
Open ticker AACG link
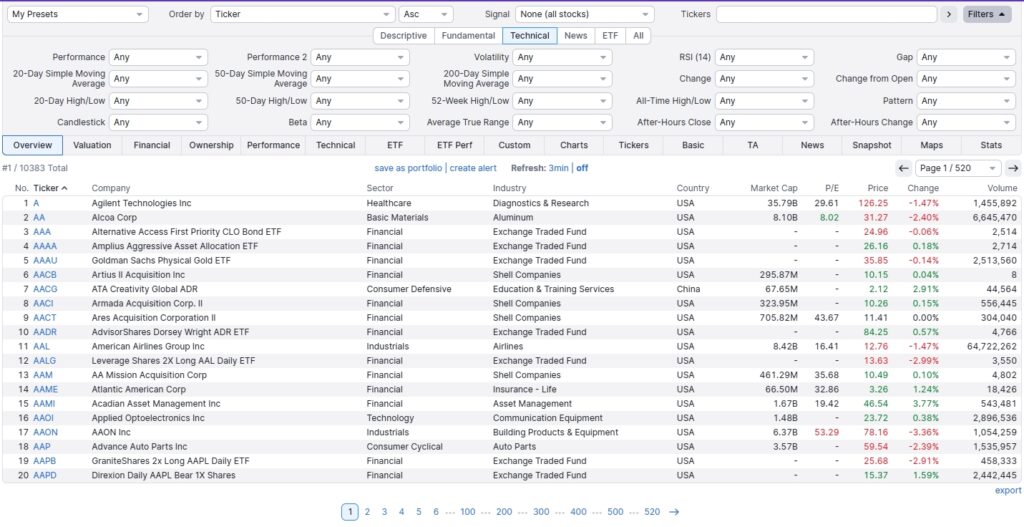[x=45, y=289]
